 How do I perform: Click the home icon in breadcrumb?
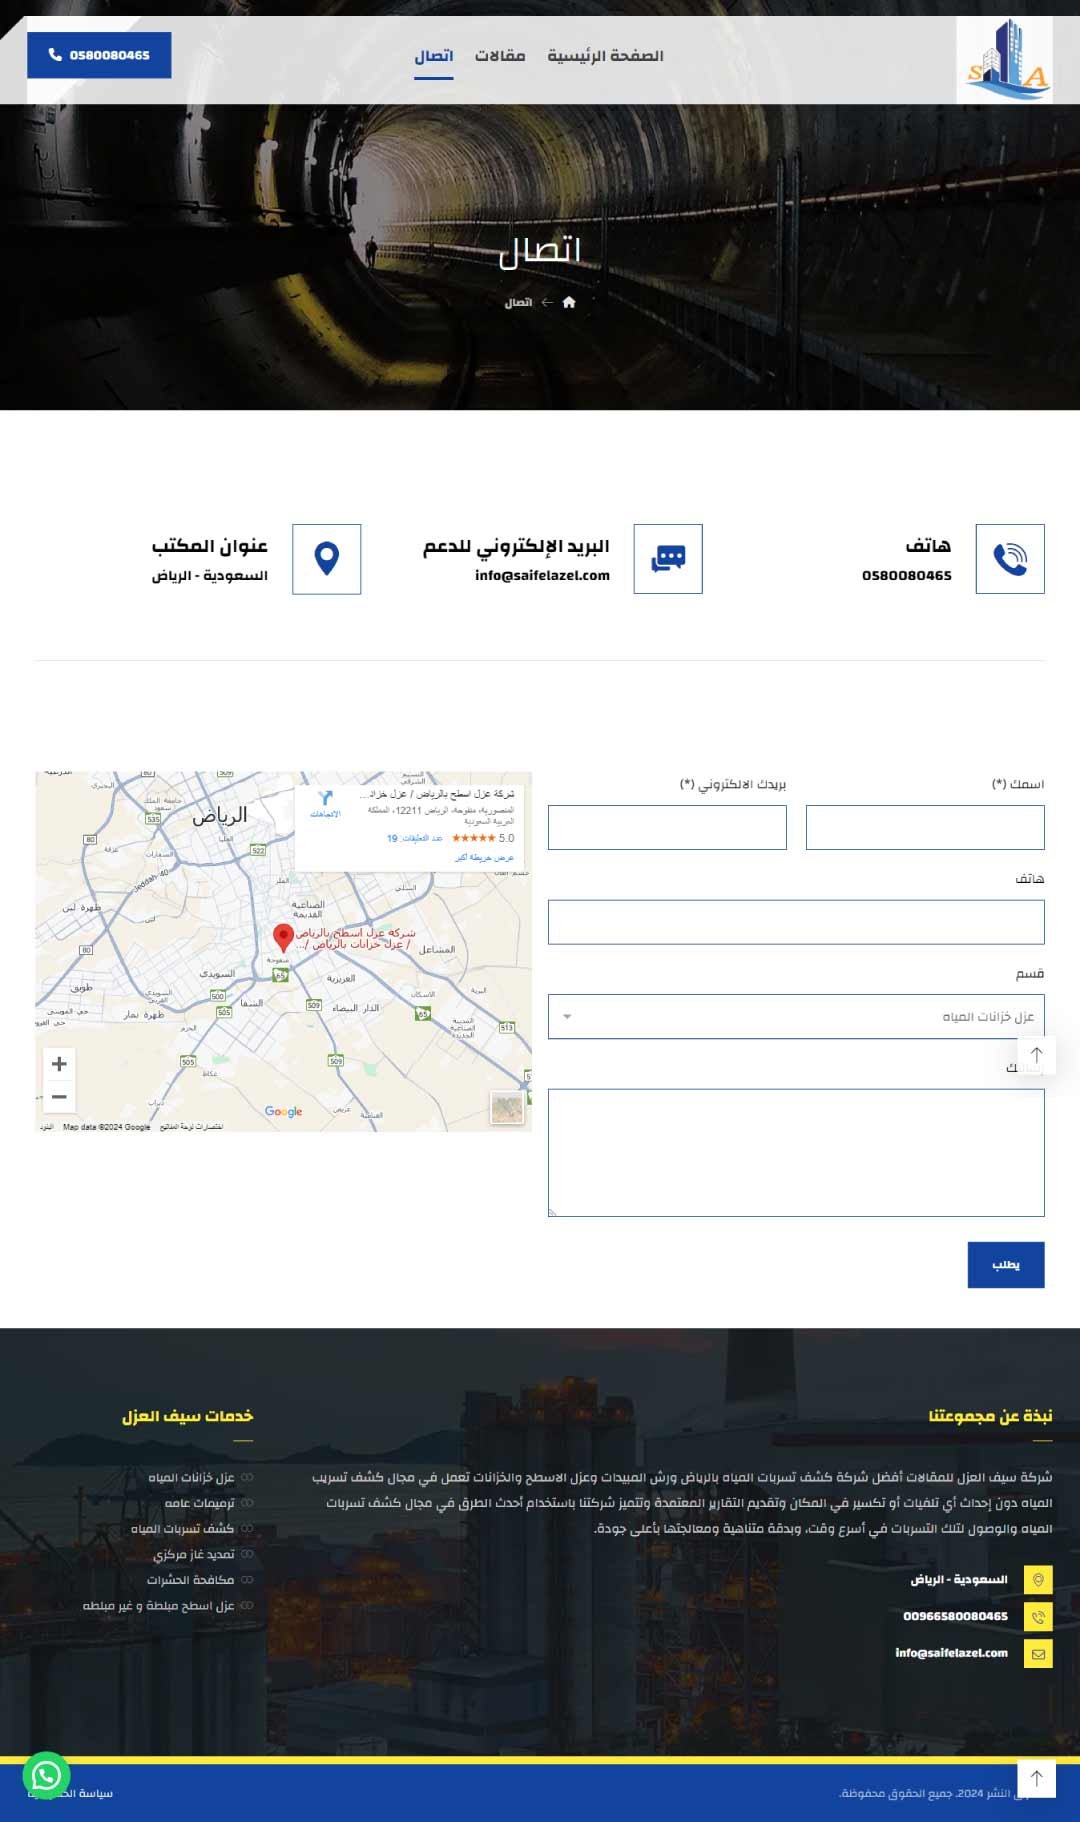click(x=569, y=302)
